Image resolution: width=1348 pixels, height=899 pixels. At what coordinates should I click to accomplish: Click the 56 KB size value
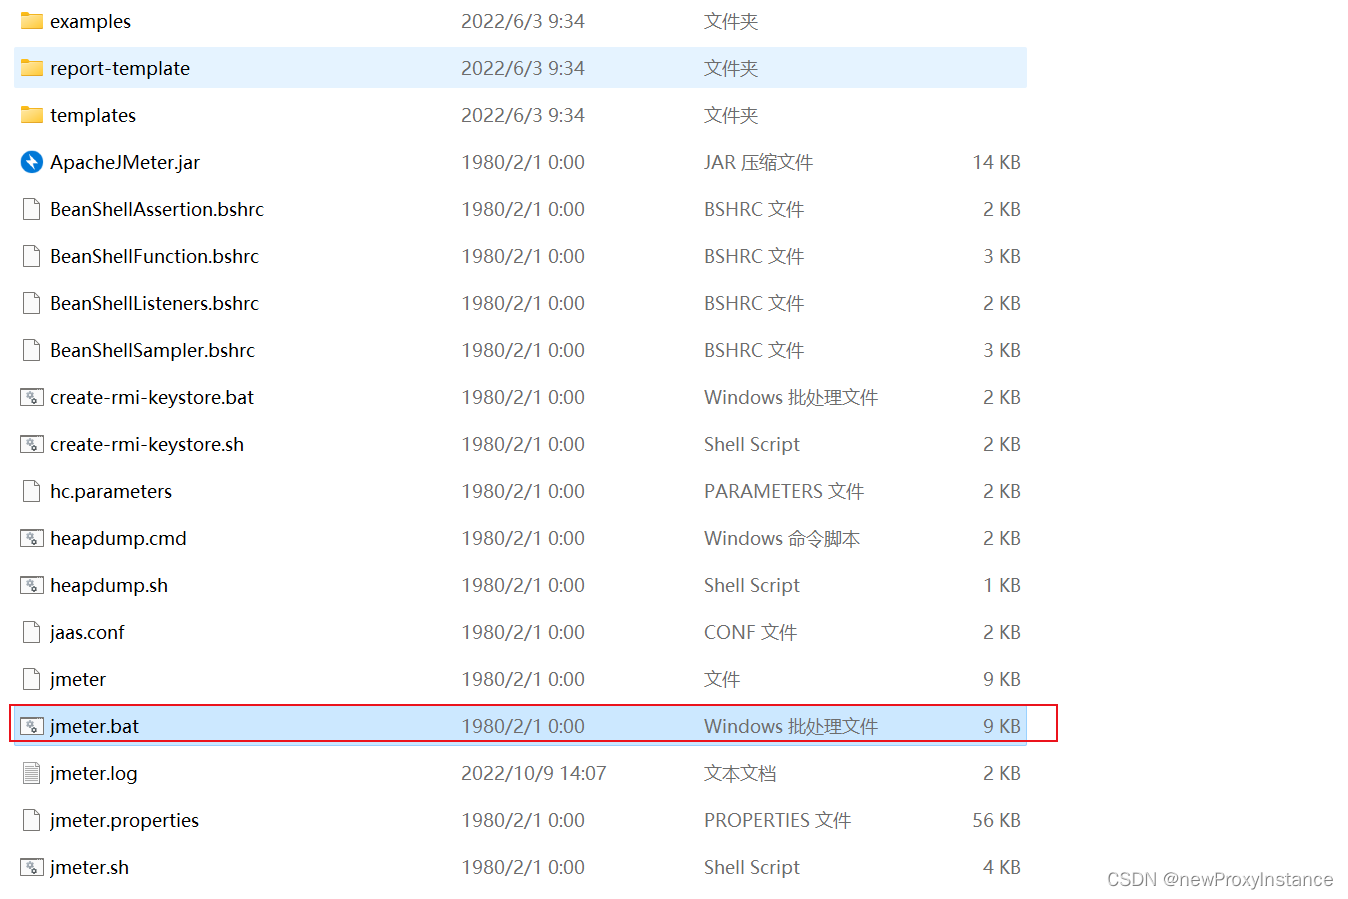(x=996, y=820)
